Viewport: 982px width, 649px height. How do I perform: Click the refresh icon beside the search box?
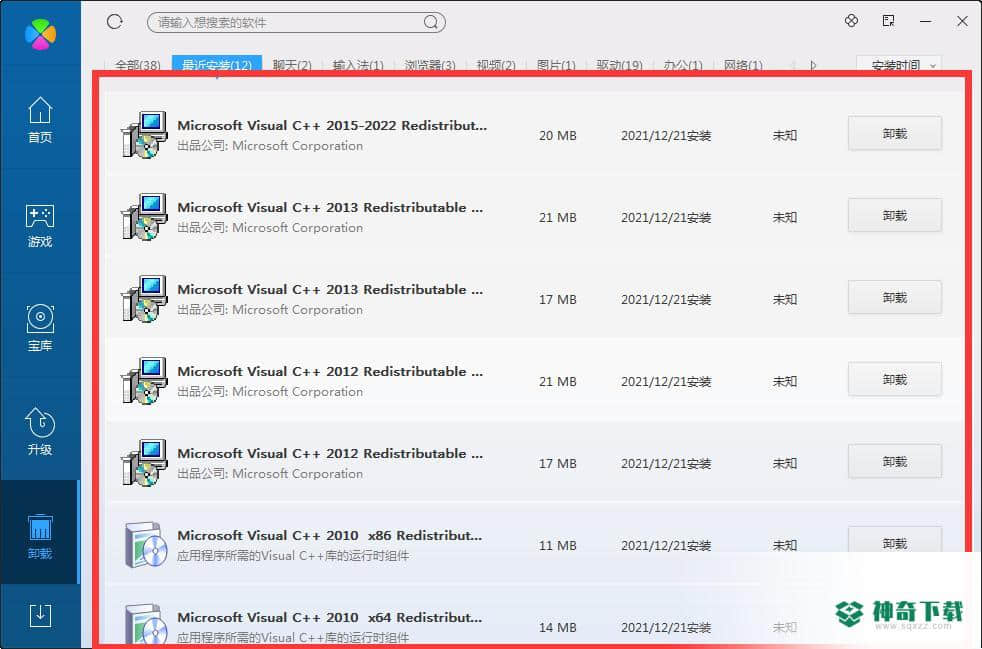point(115,22)
